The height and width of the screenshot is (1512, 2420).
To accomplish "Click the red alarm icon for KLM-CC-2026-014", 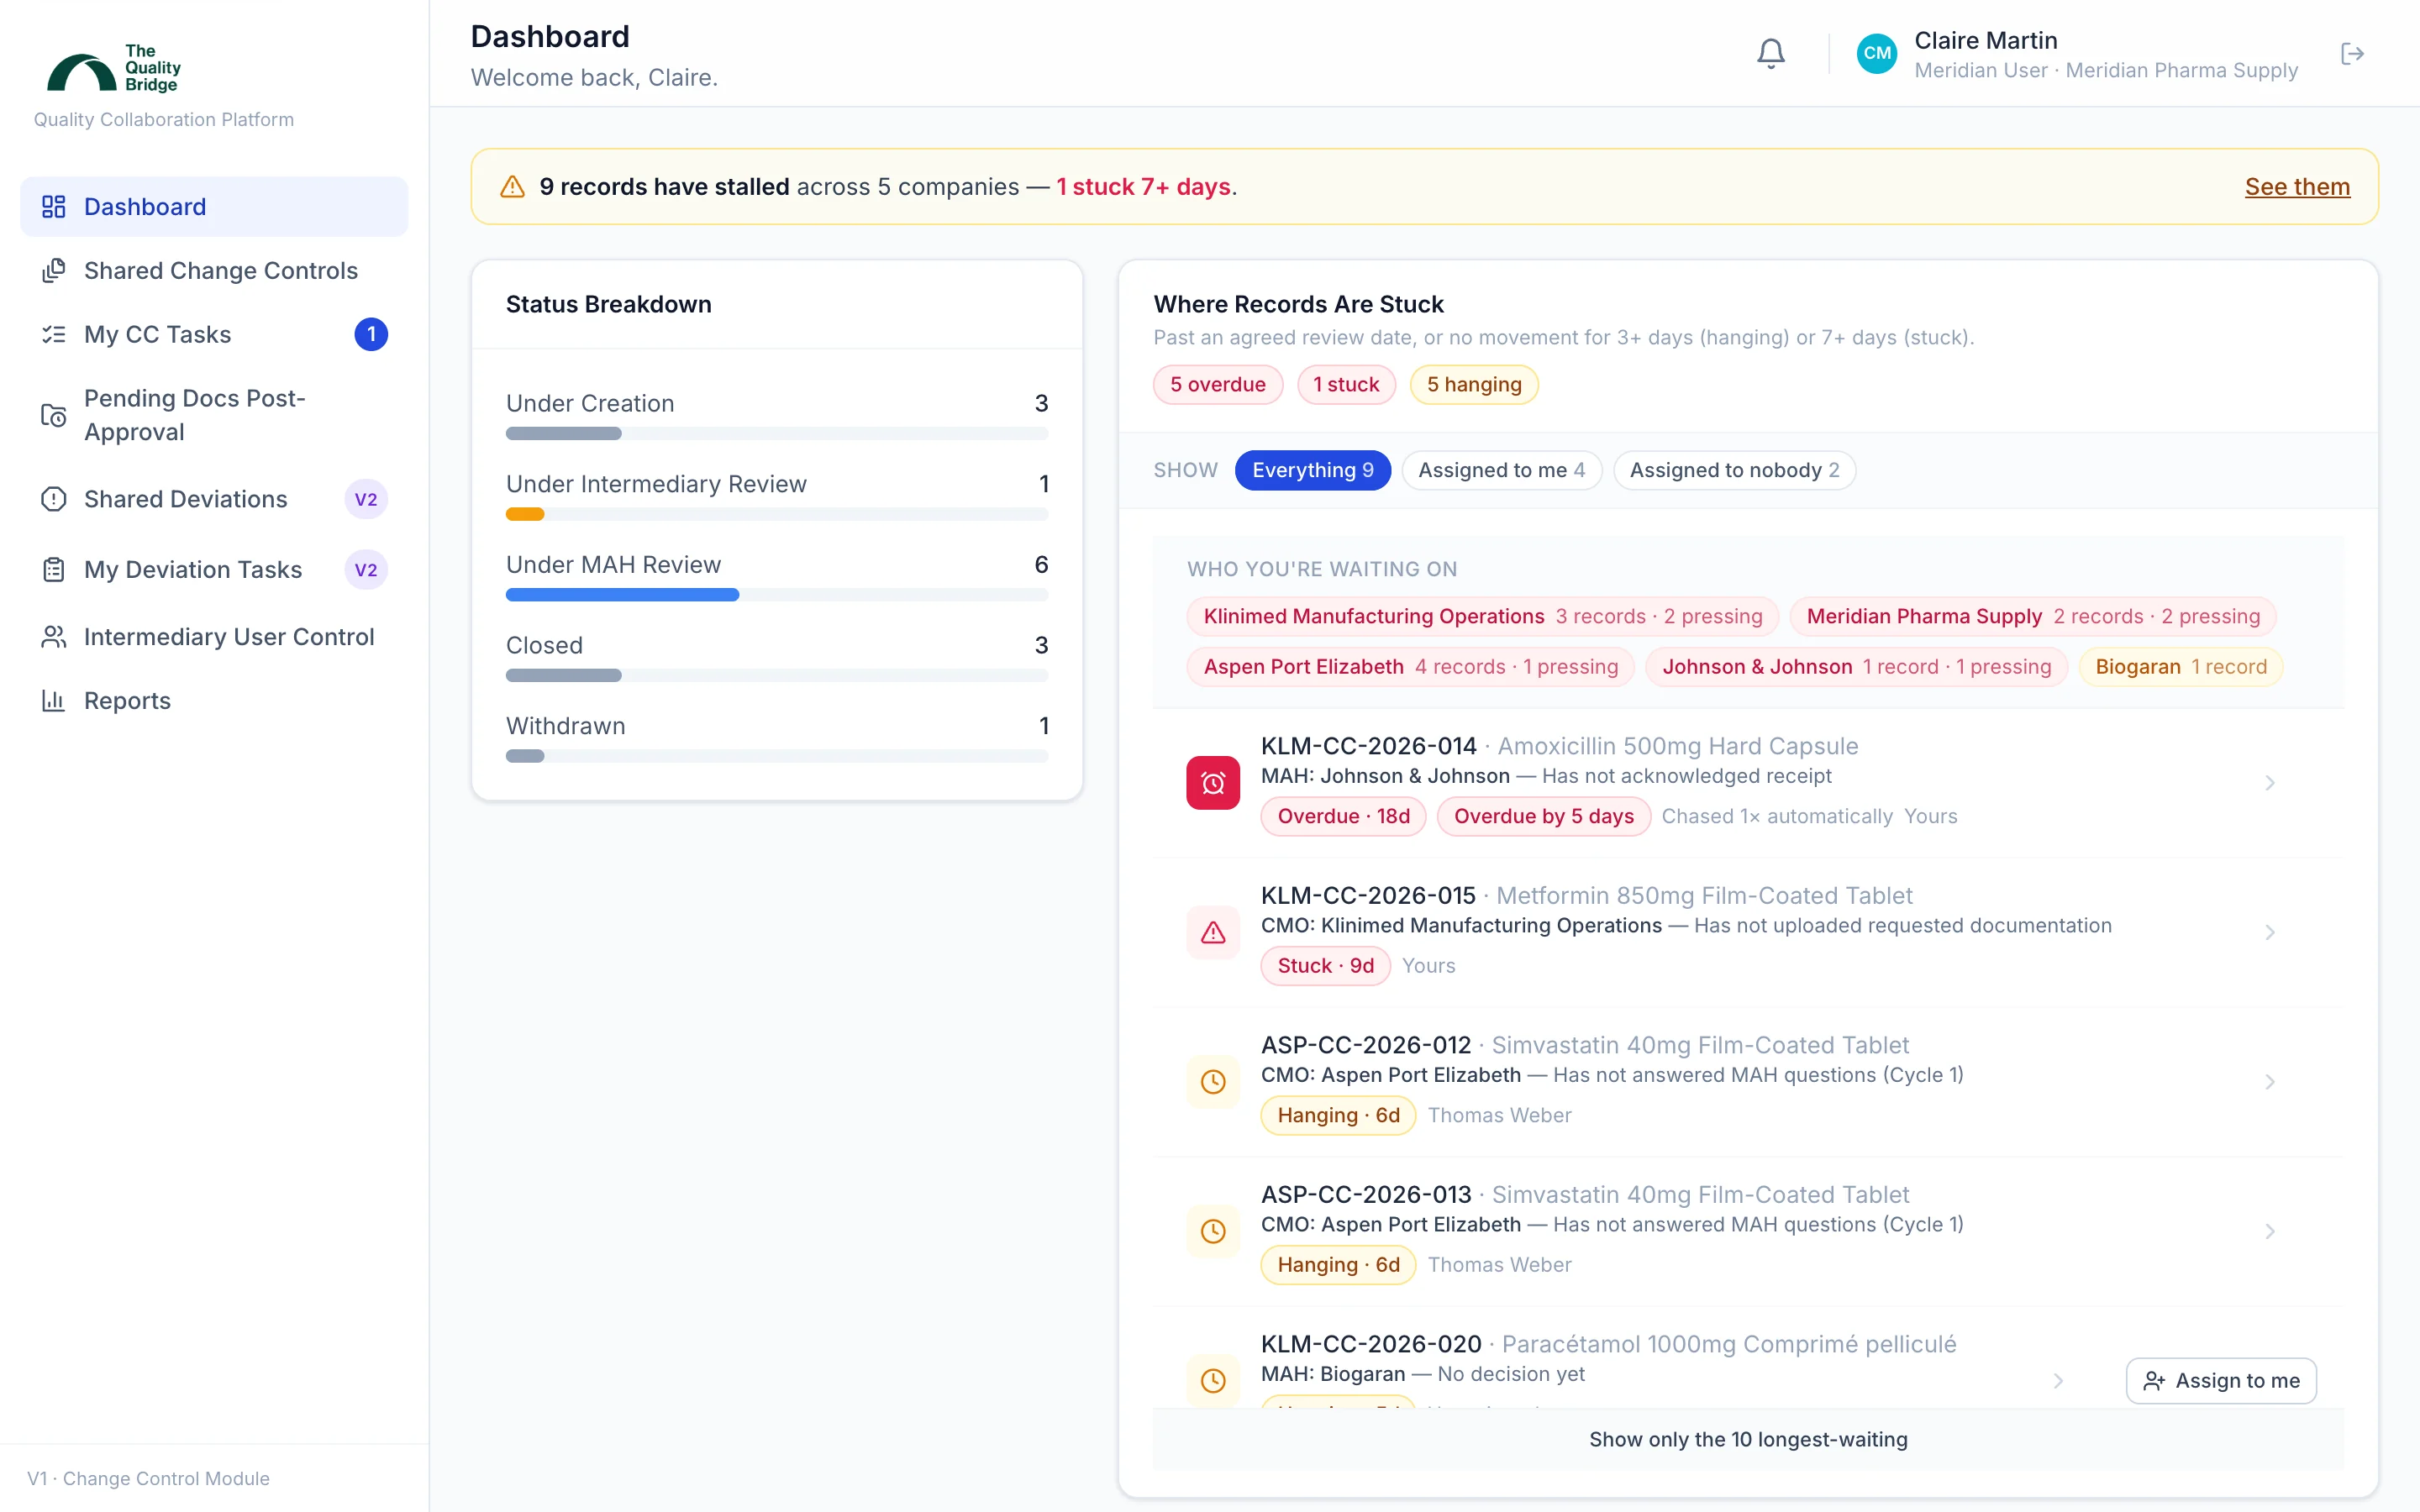I will tap(1213, 783).
